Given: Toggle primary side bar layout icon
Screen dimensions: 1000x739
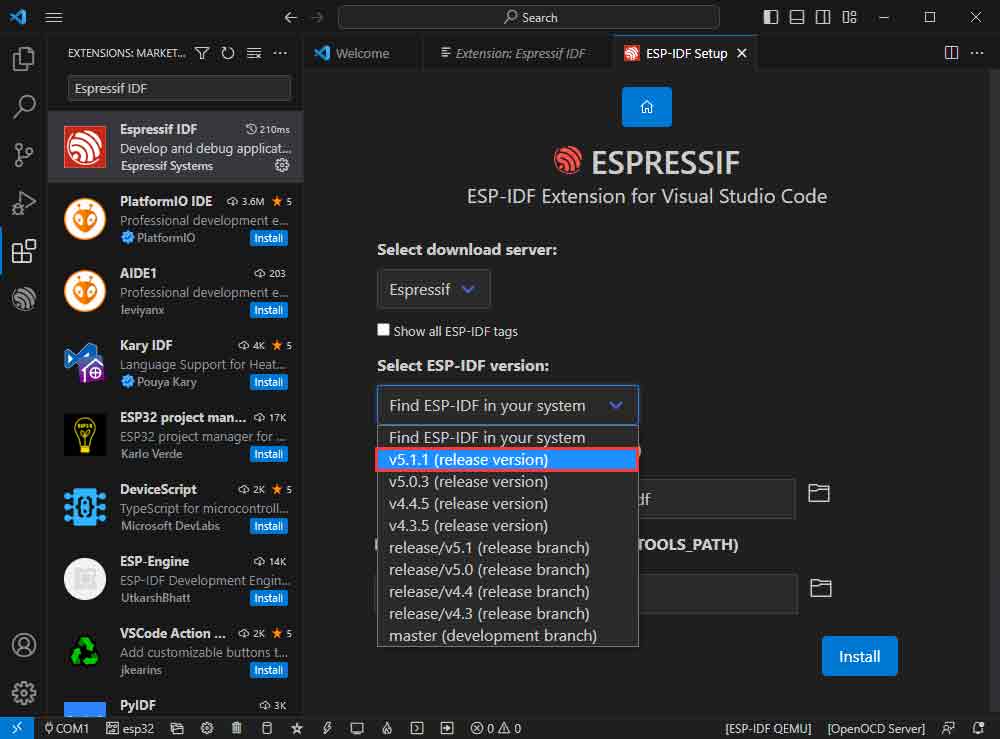Looking at the screenshot, I should pos(770,17).
